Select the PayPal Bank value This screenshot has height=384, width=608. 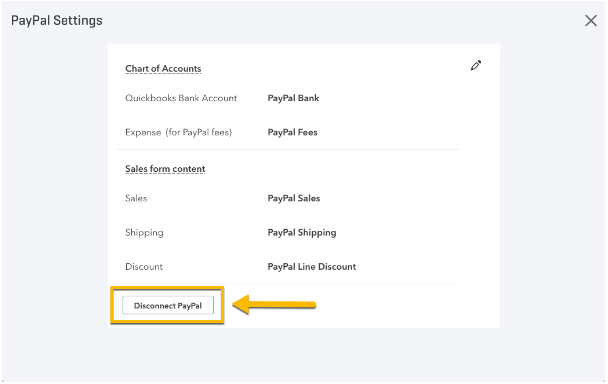(x=293, y=98)
